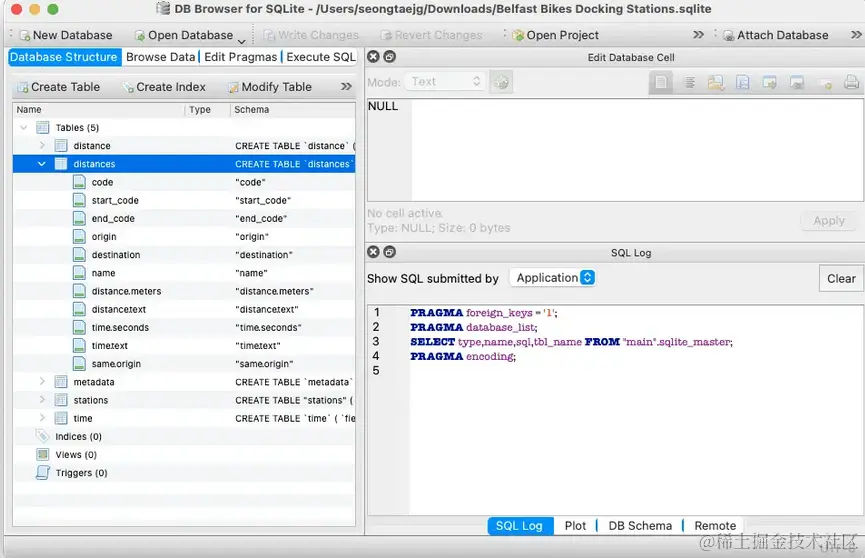This screenshot has width=865, height=558.
Task: Click the Views (0) icon
Action: coord(42,455)
